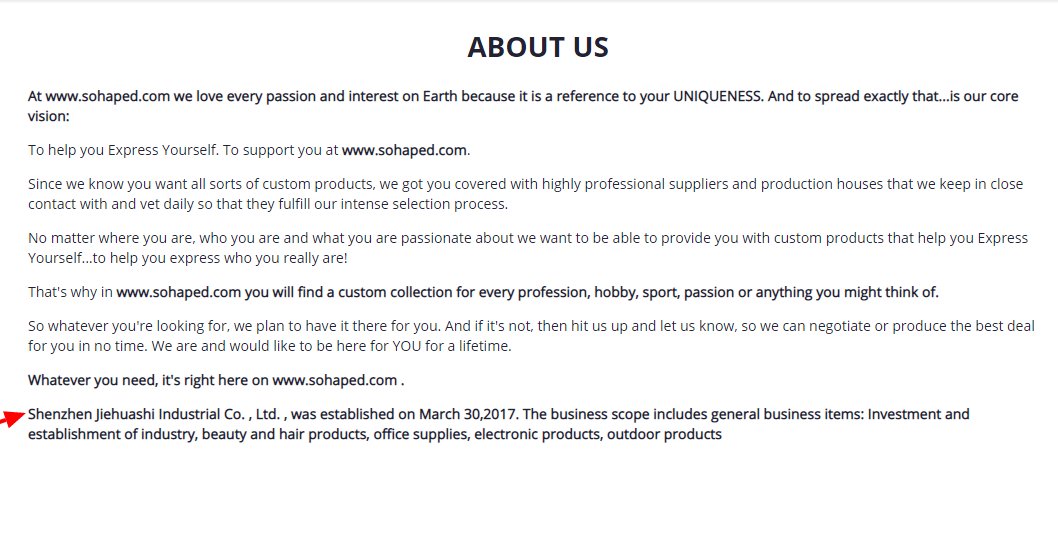Click the 'electronic products' text
The image size is (1058, 551).
pyautogui.click(x=537, y=434)
